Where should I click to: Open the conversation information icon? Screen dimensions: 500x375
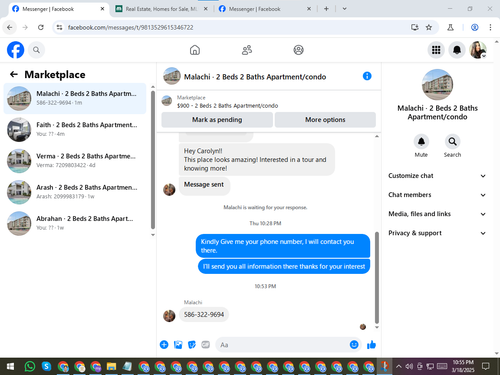click(x=367, y=76)
